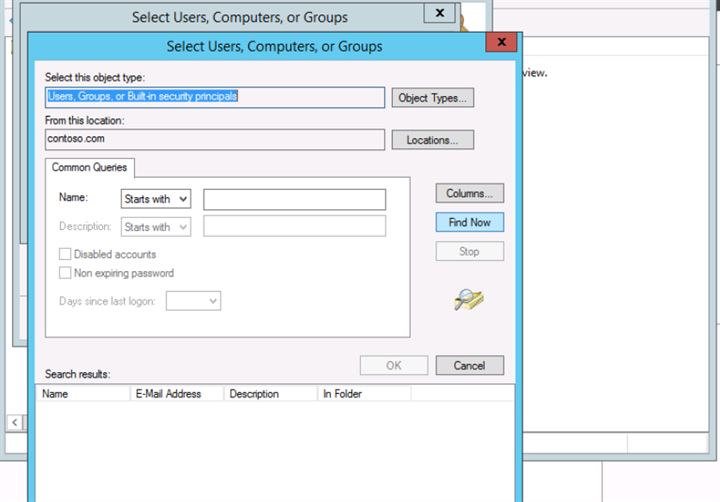
Task: Click the search magnifier directory icon
Action: pyautogui.click(x=468, y=299)
